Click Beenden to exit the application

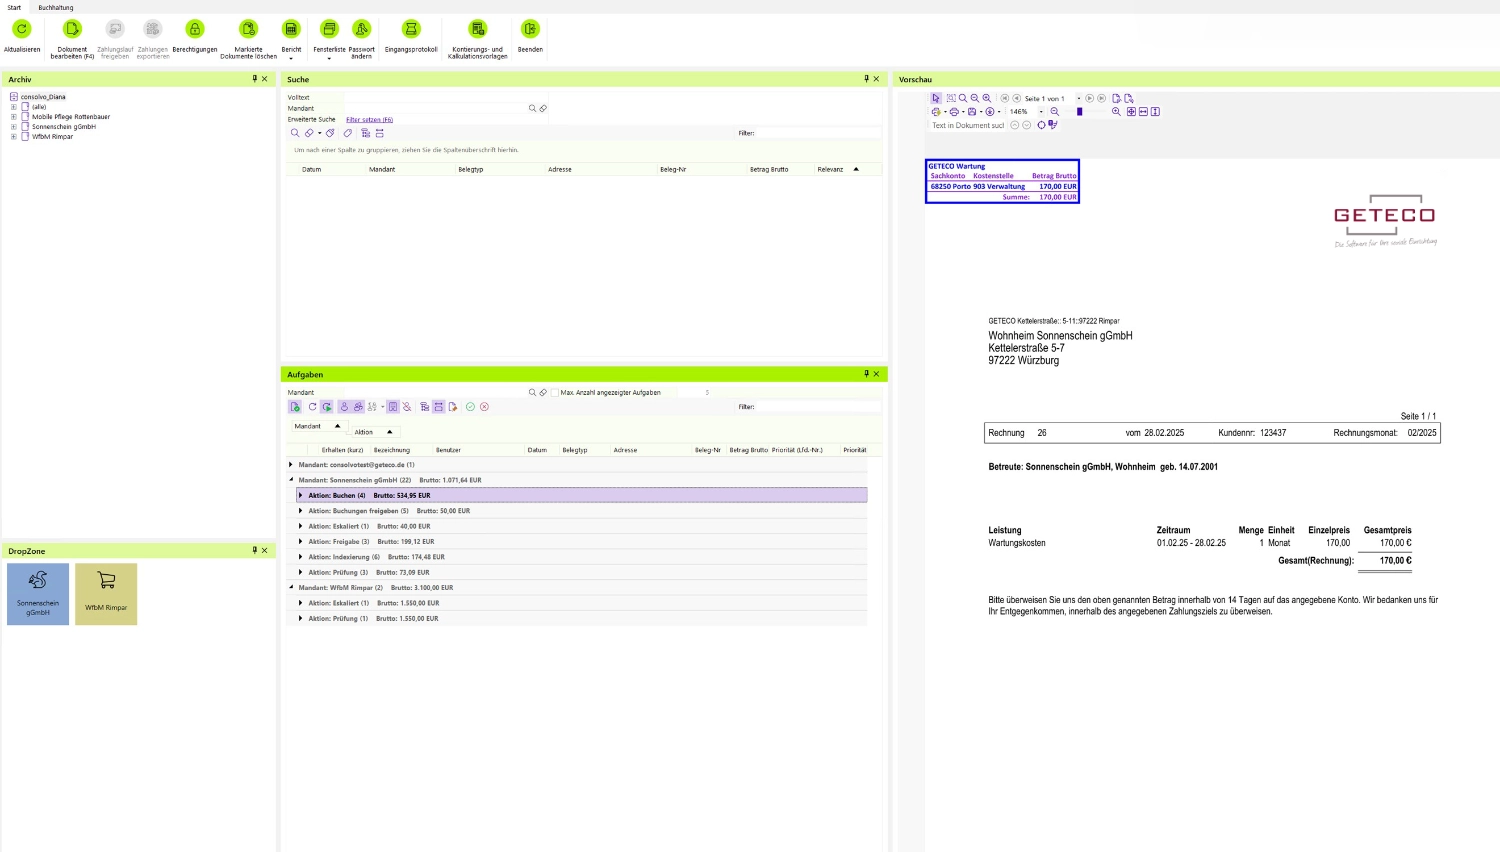530,31
